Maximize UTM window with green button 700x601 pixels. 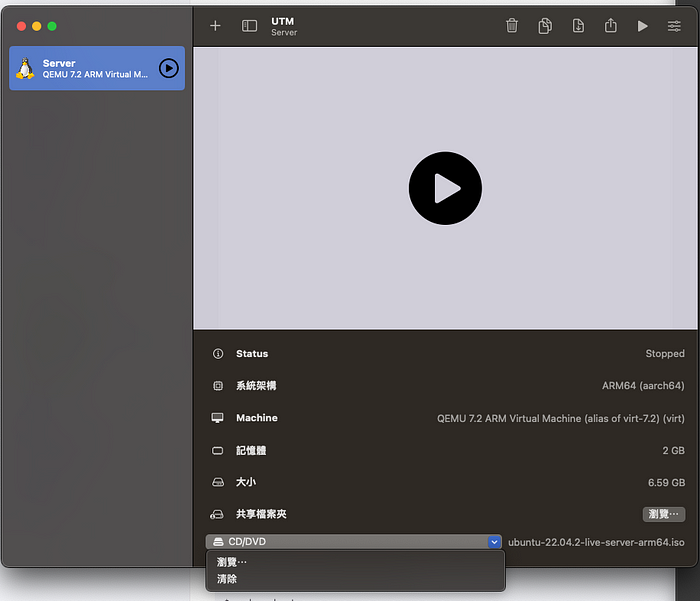[52, 26]
